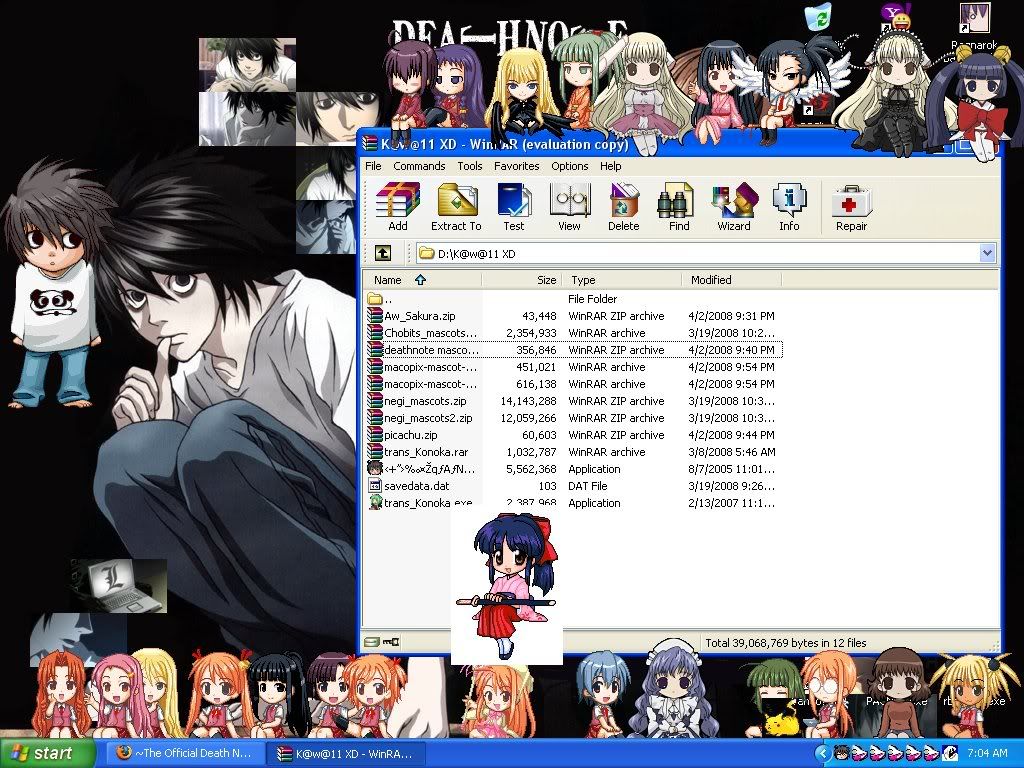Open the Favorites menu
1024x768 pixels.
point(516,166)
